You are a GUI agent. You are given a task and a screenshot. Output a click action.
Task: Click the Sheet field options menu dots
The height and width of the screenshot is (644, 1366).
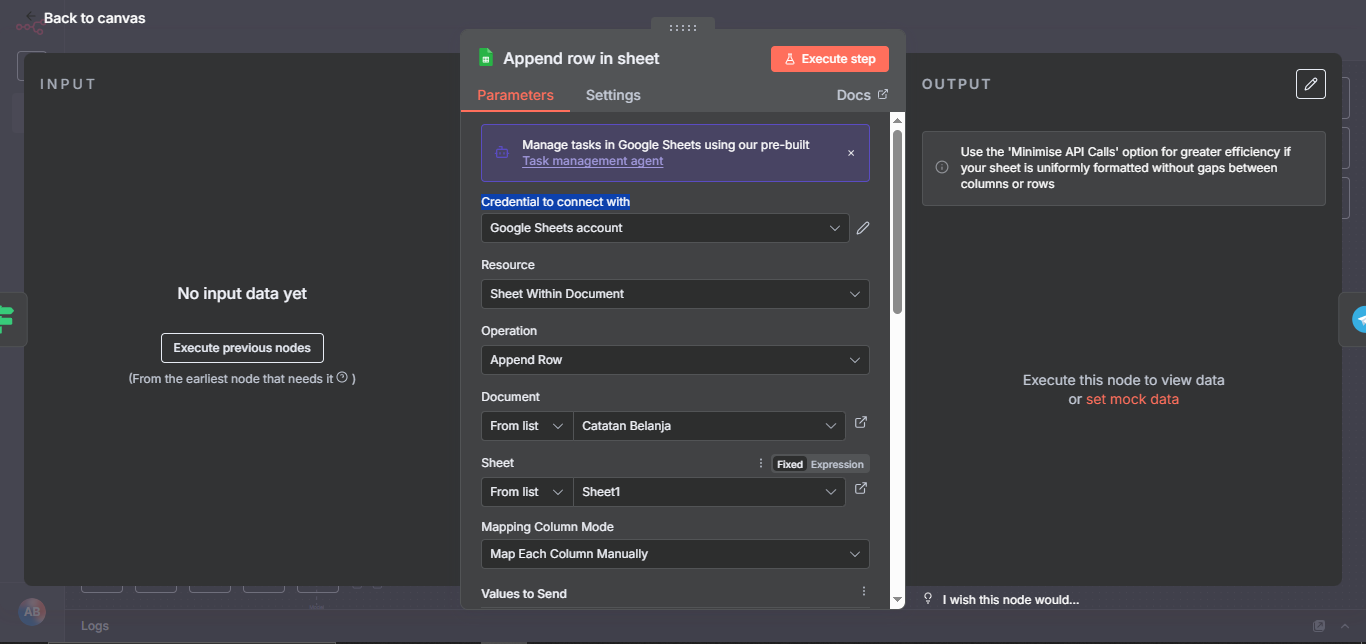(x=761, y=464)
